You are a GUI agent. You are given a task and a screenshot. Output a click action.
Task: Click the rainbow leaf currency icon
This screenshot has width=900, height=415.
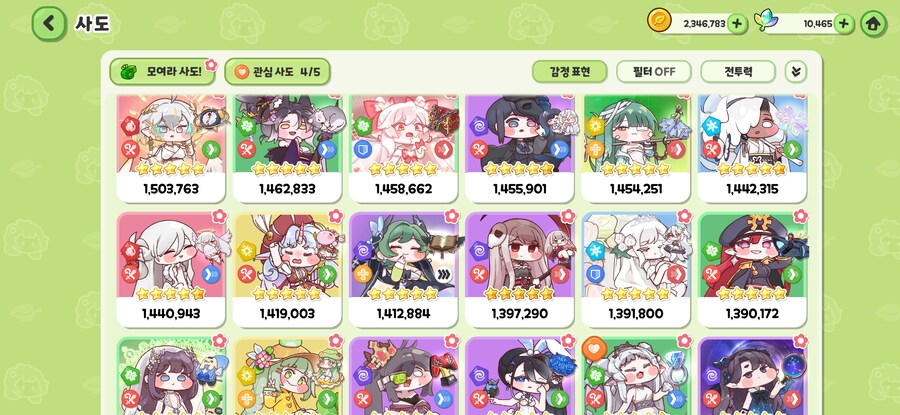pos(765,21)
